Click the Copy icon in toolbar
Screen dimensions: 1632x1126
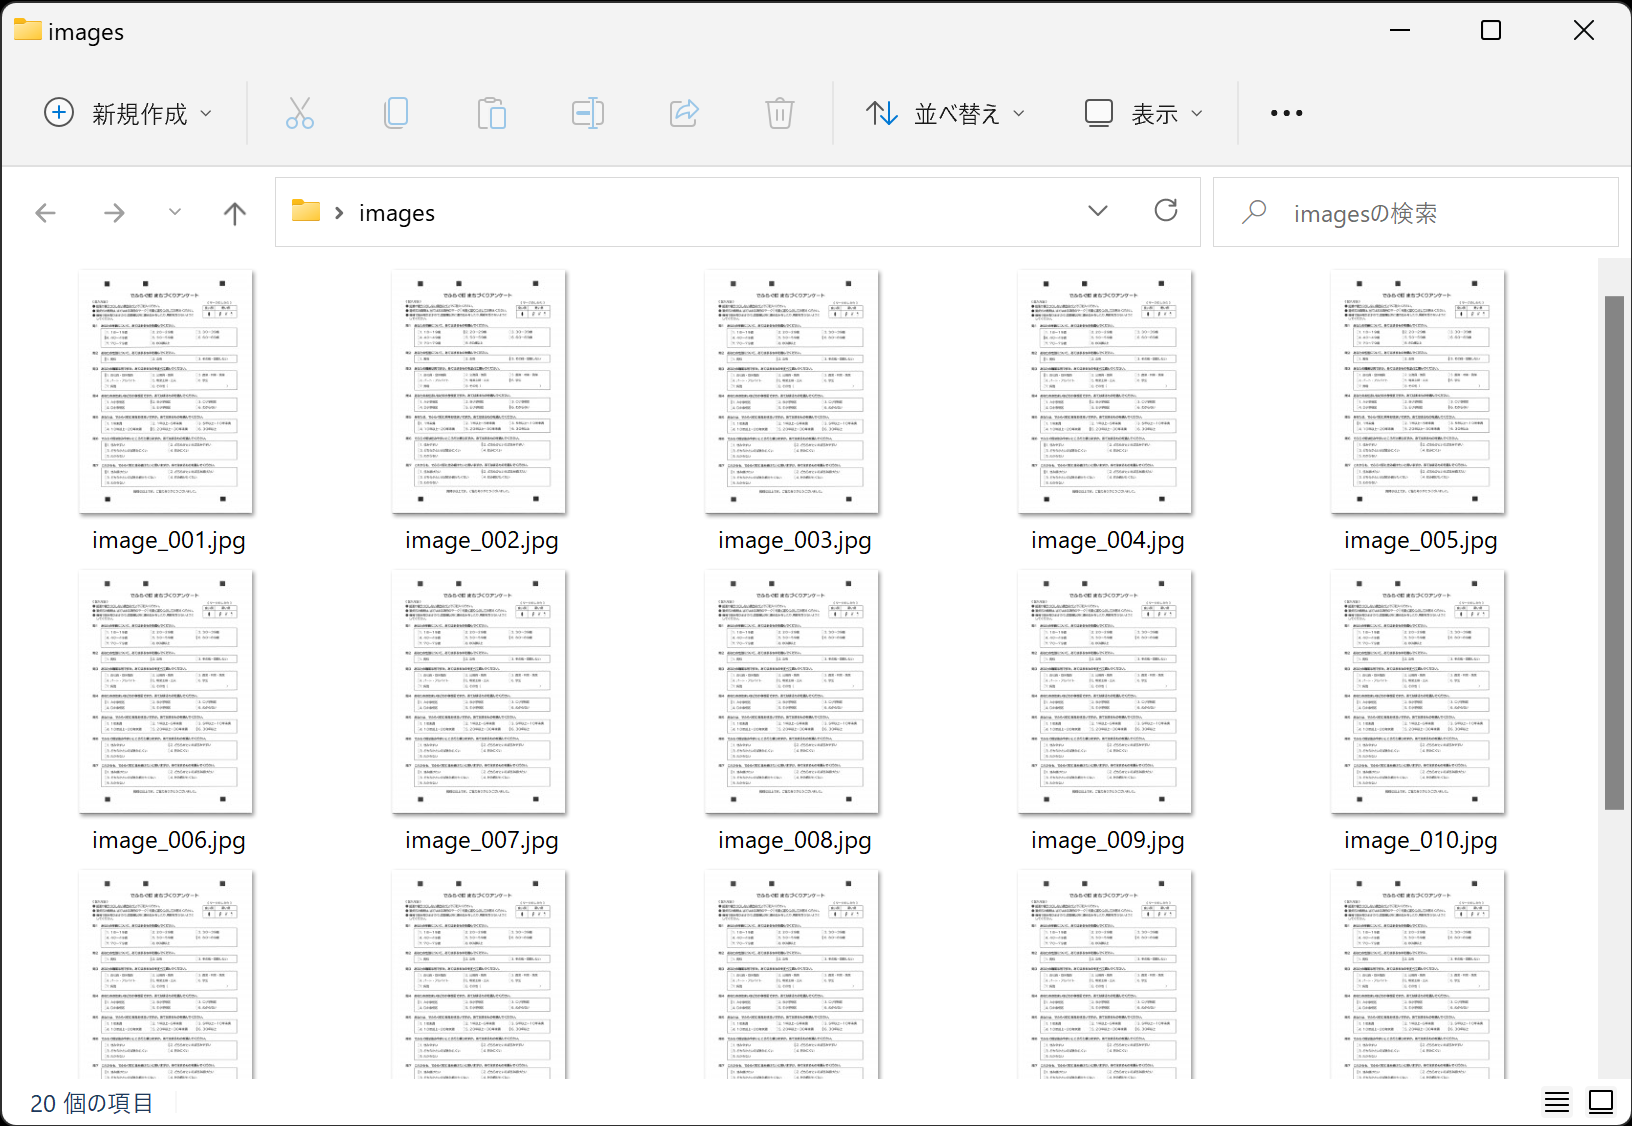click(396, 114)
